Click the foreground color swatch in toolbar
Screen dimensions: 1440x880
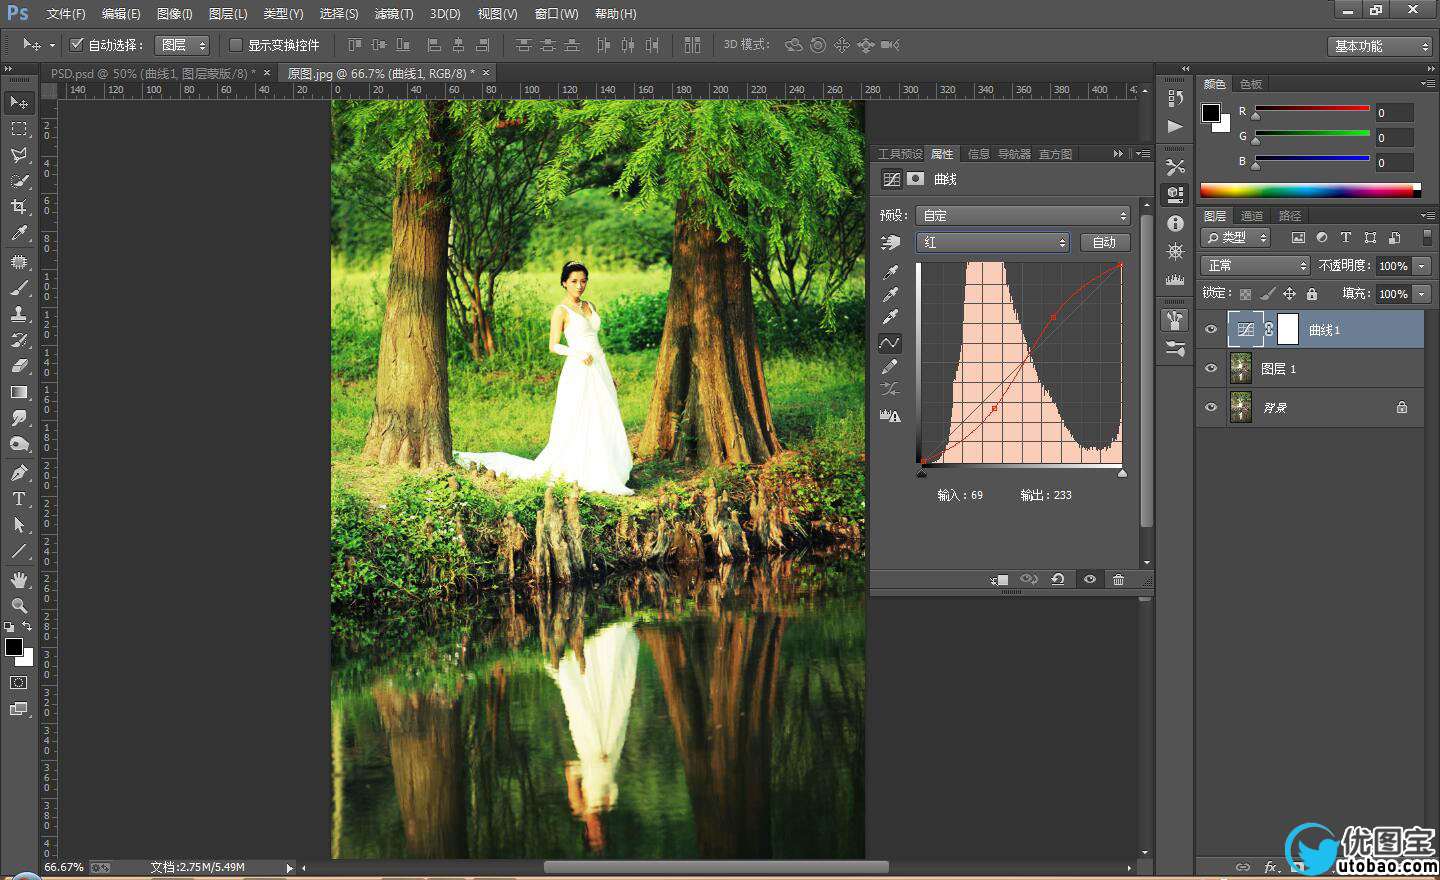click(x=14, y=647)
